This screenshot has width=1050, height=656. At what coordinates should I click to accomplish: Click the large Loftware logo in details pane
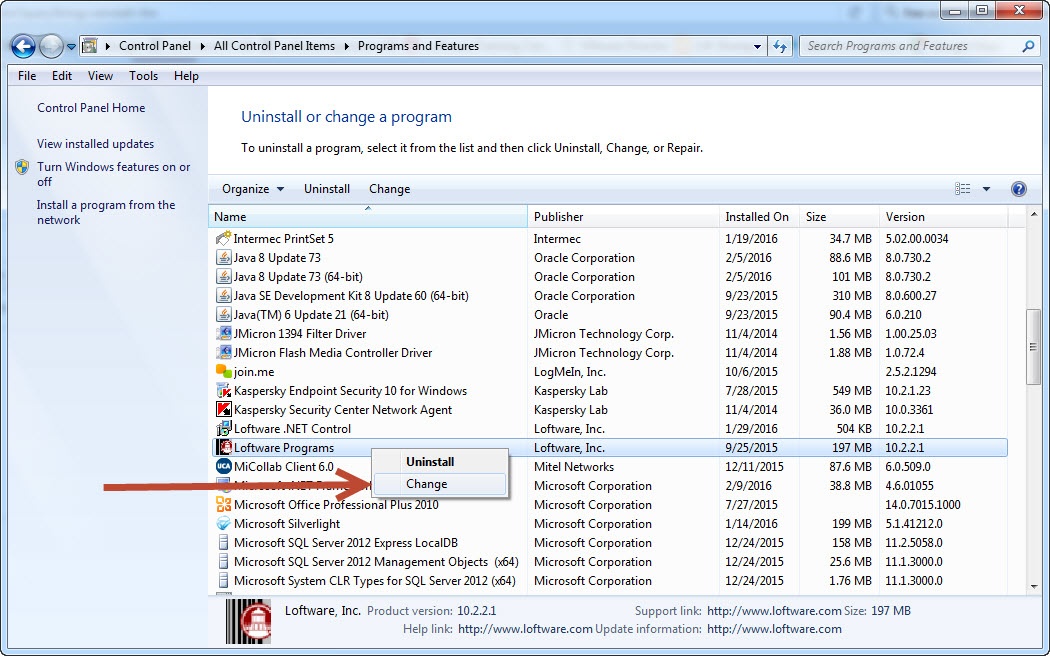[248, 621]
